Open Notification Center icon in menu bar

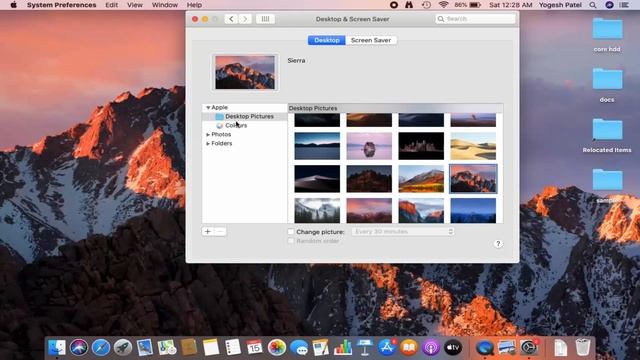[x=624, y=5]
